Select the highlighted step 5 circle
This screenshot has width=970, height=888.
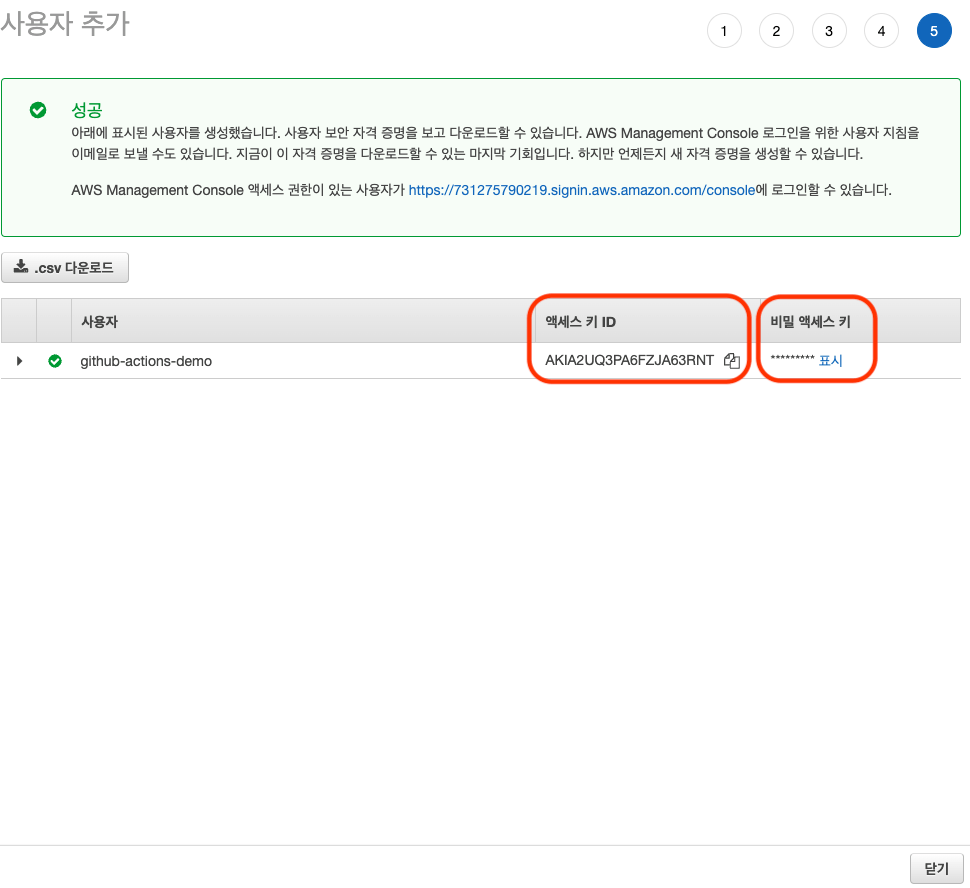click(x=934, y=31)
